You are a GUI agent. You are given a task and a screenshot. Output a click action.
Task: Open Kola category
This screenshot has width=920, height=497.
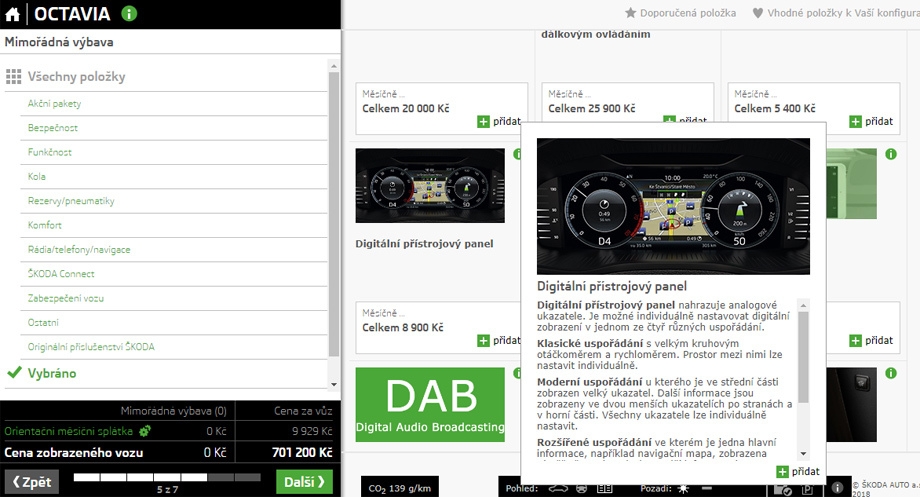point(36,176)
